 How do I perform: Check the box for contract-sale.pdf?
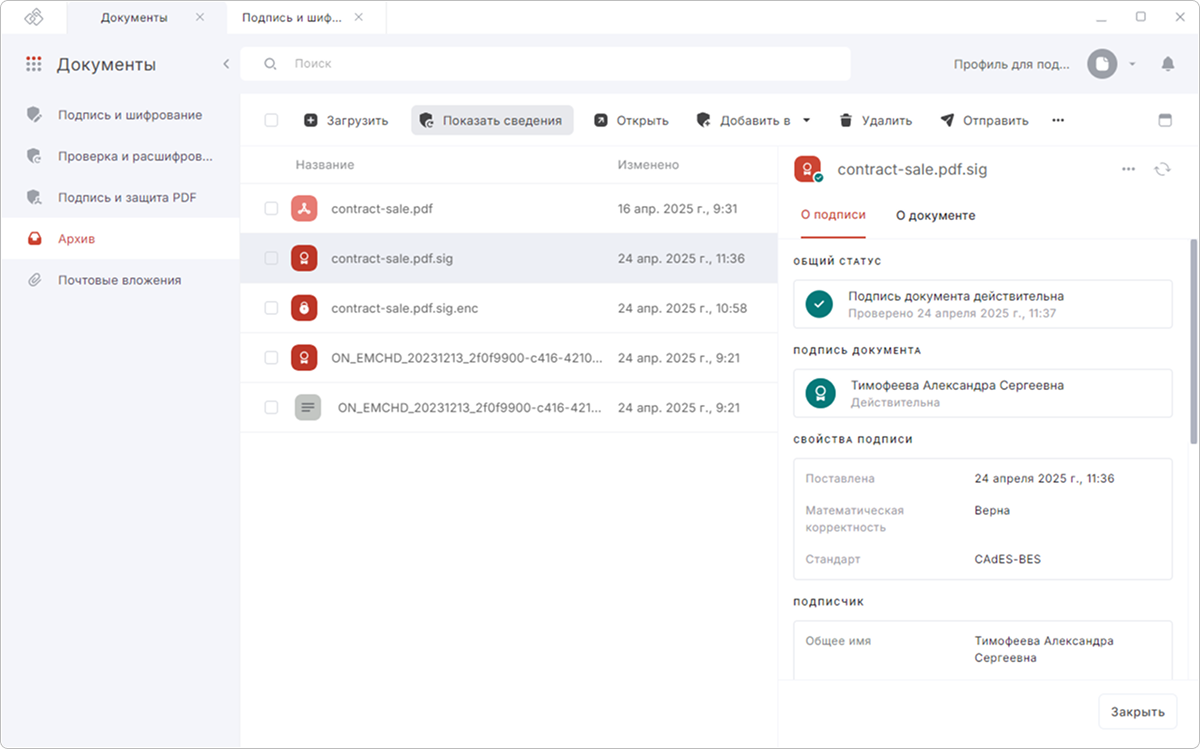(271, 209)
